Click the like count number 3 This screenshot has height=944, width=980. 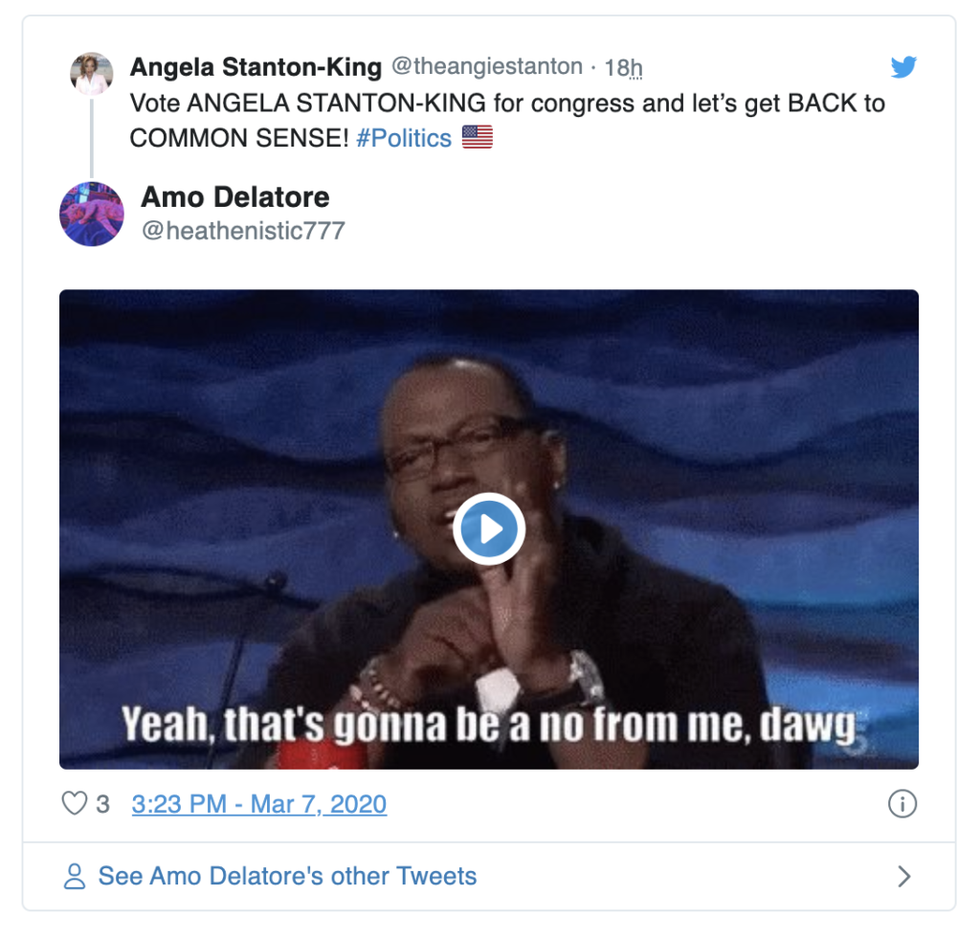(103, 804)
